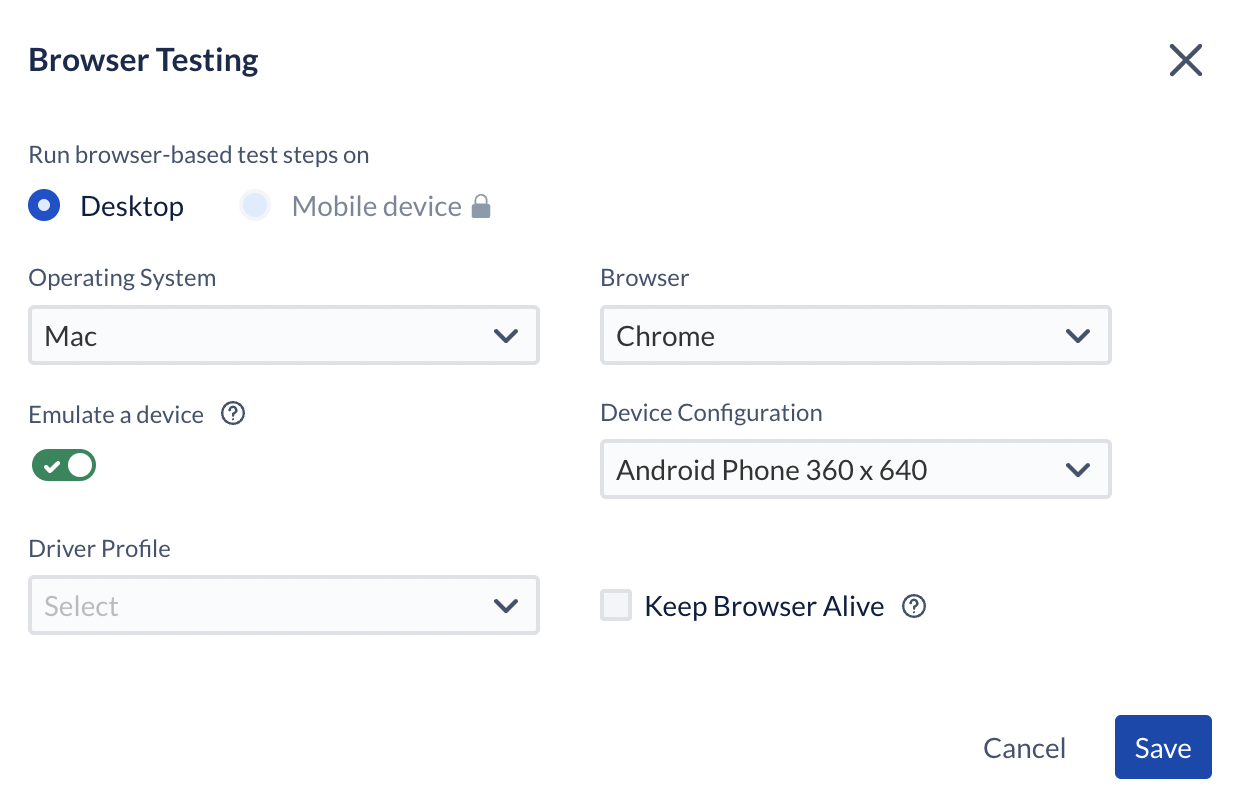Viewport: 1244px width, 796px height.
Task: Select the Desktop radio button
Action: [x=44, y=206]
